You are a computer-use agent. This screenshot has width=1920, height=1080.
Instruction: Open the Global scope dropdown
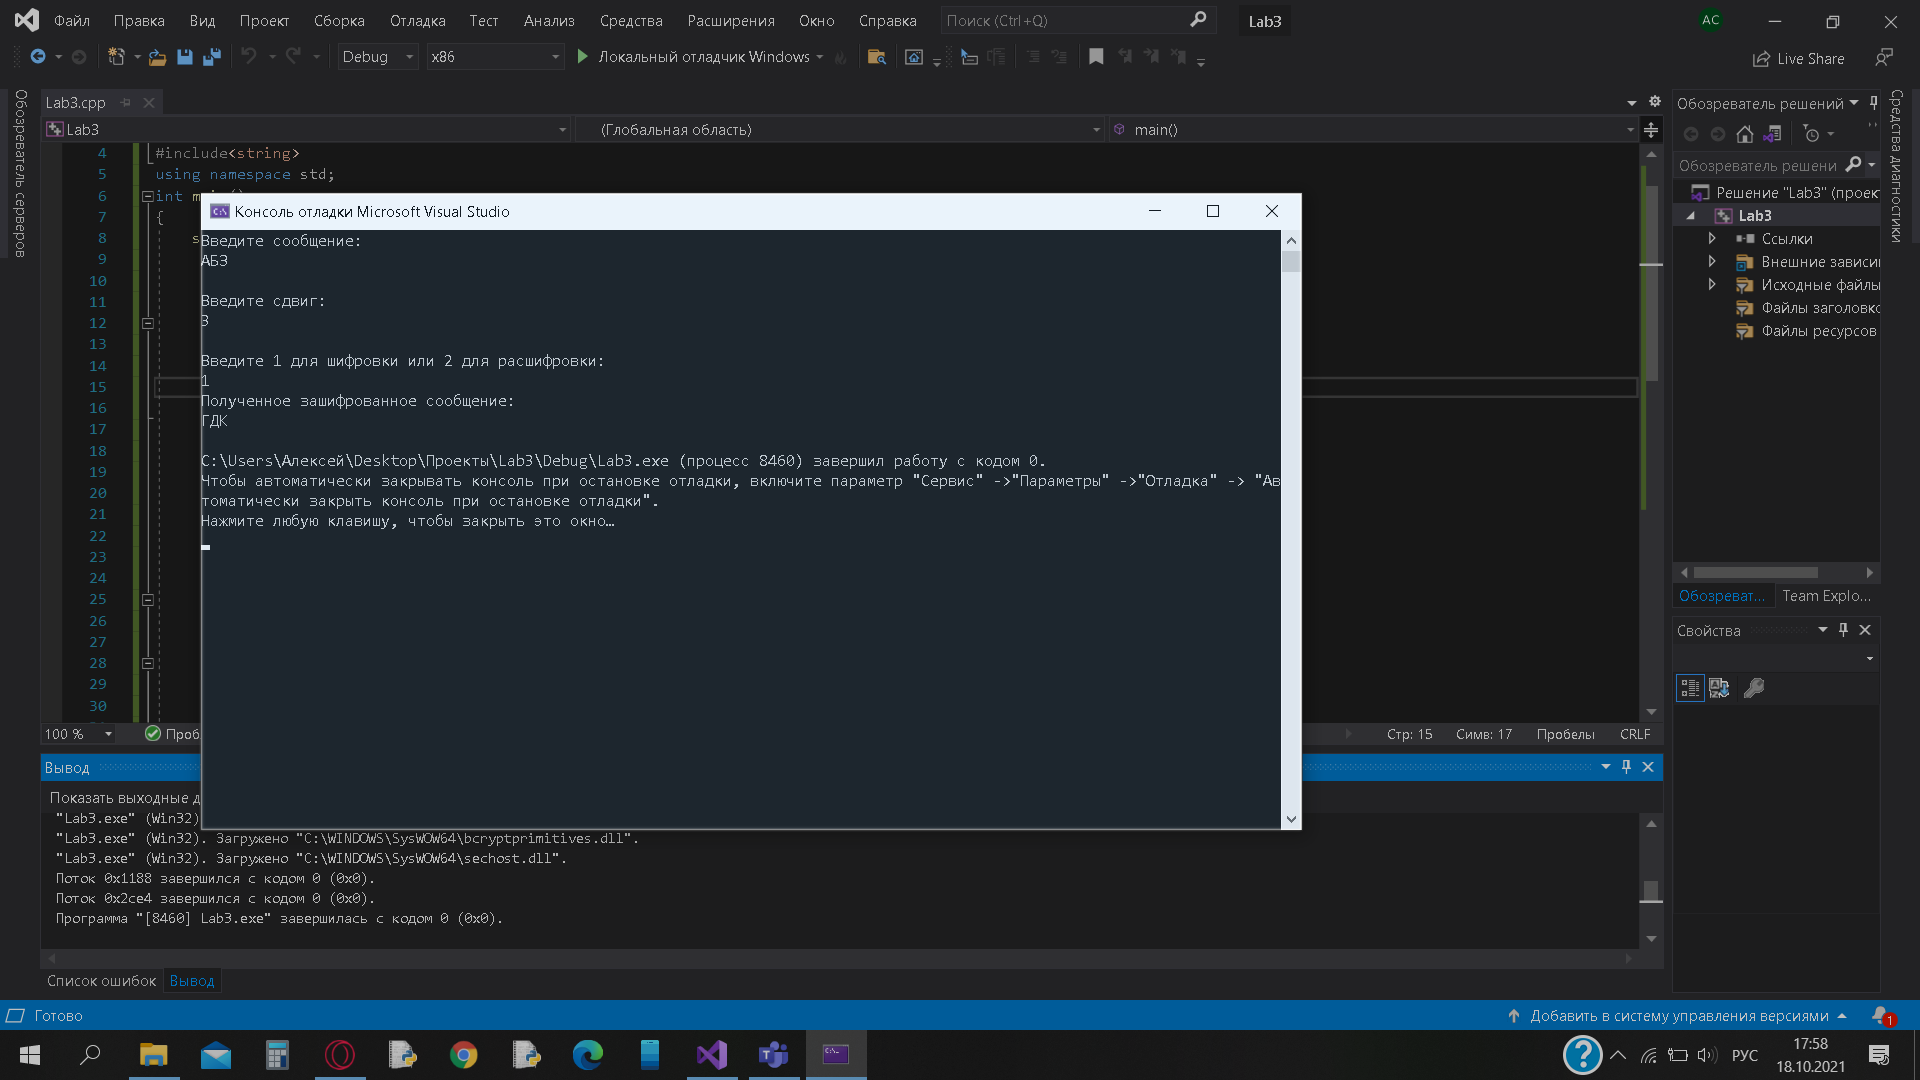(840, 130)
